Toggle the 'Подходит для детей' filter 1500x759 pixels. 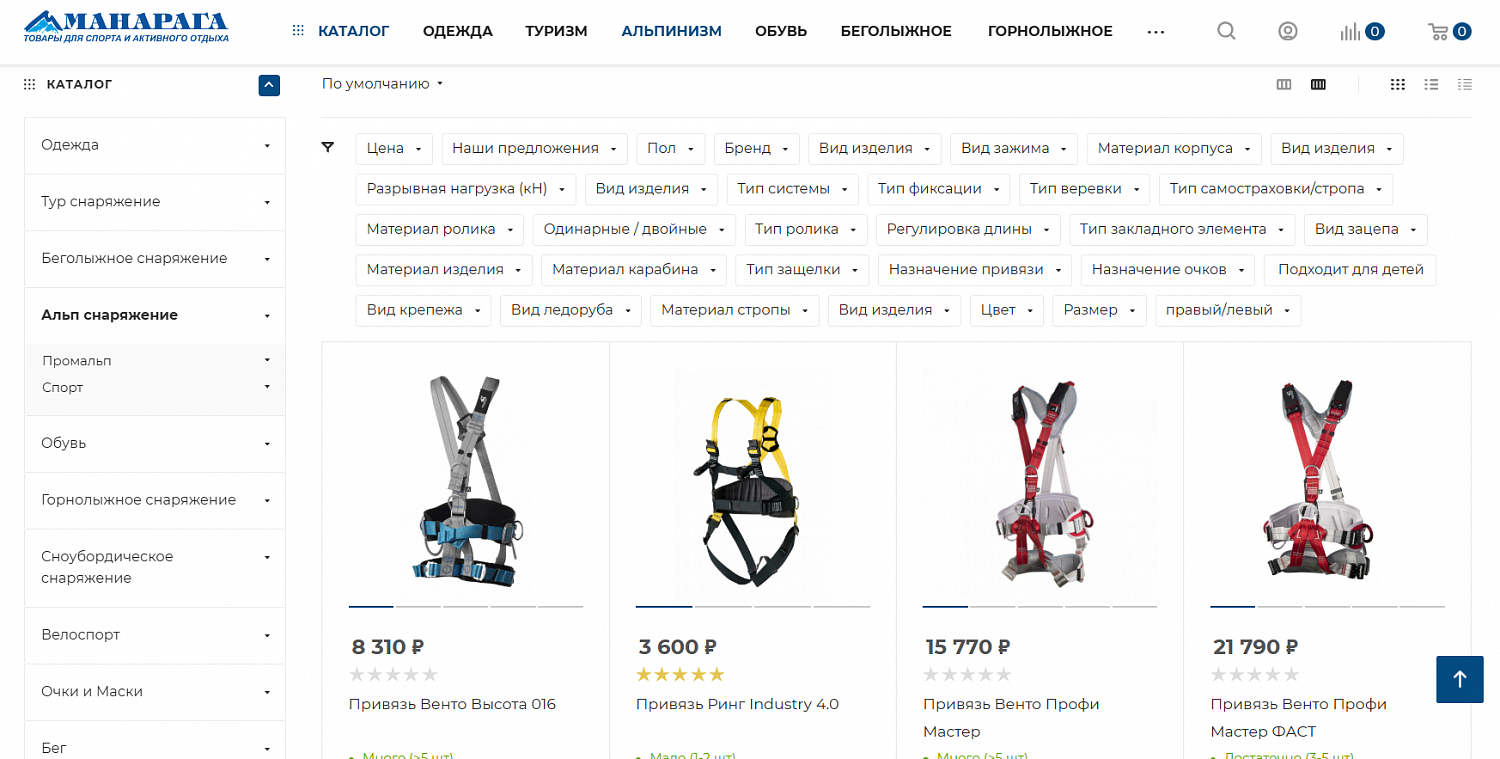[1350, 270]
